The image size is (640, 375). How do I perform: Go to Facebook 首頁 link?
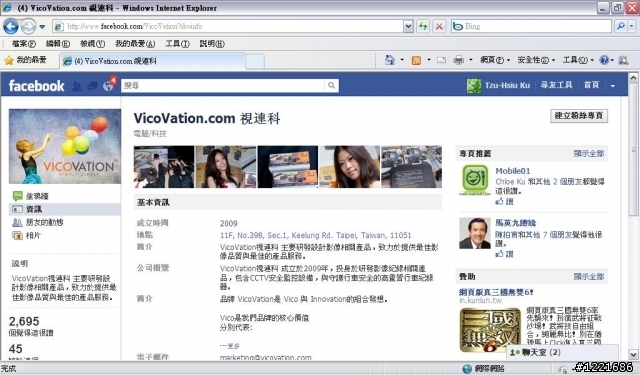[591, 85]
